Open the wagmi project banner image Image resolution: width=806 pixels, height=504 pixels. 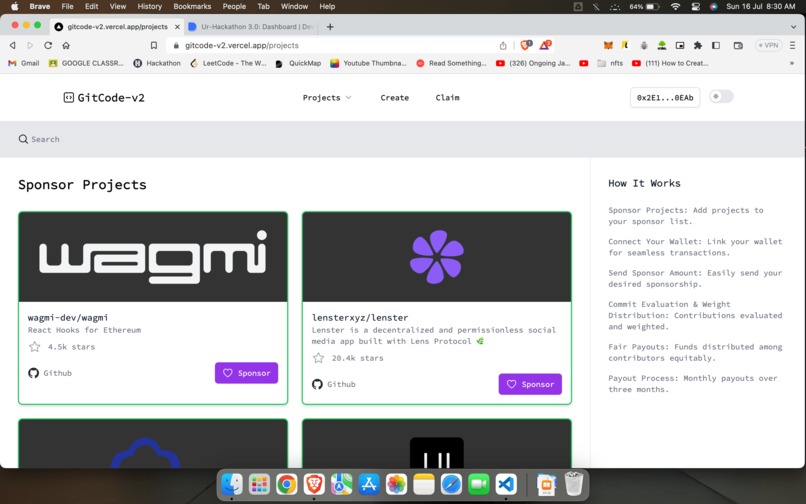coord(153,257)
